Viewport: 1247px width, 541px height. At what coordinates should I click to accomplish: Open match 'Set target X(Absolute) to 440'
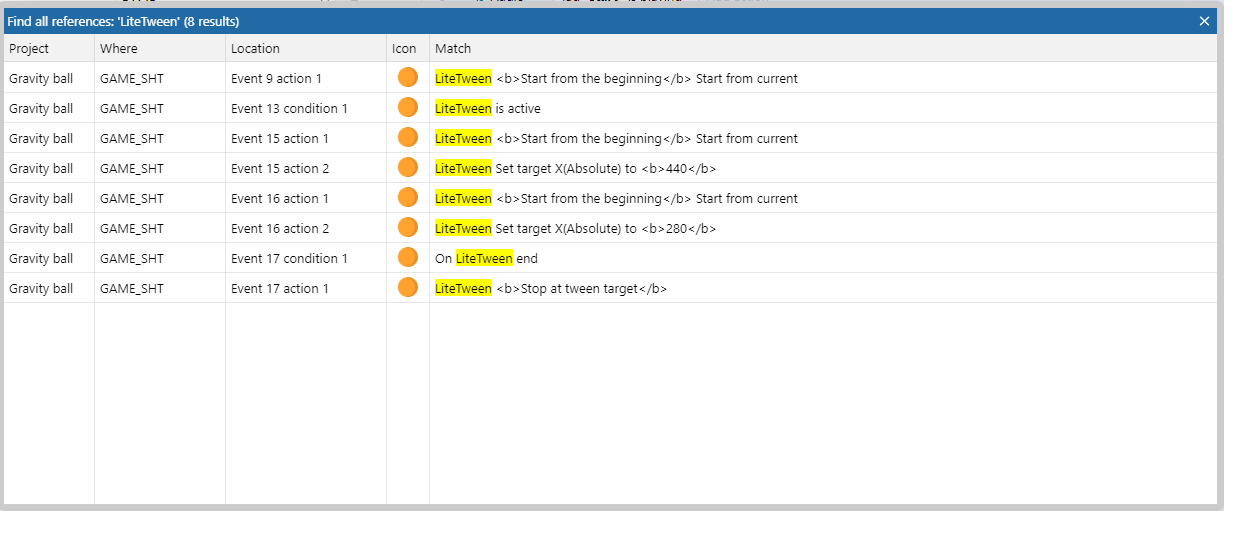(x=575, y=168)
